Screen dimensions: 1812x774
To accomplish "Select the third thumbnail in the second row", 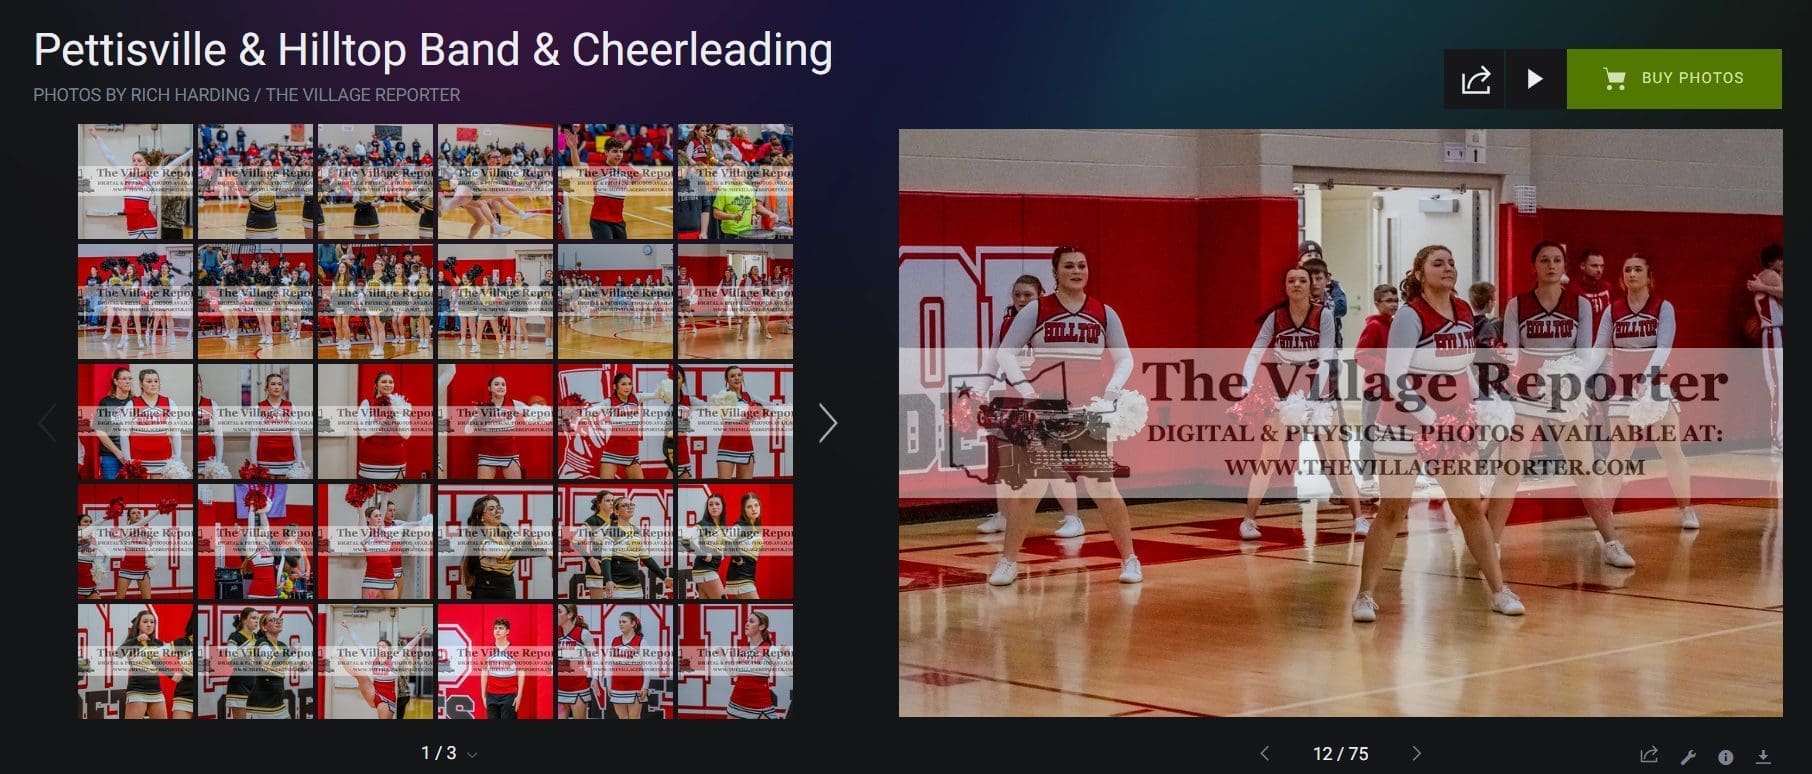I will point(375,301).
